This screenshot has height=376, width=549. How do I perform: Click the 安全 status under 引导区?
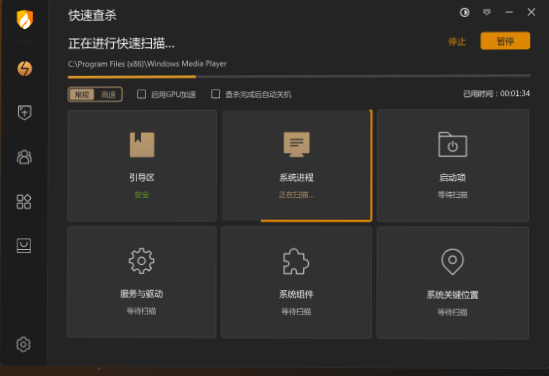click(x=142, y=195)
